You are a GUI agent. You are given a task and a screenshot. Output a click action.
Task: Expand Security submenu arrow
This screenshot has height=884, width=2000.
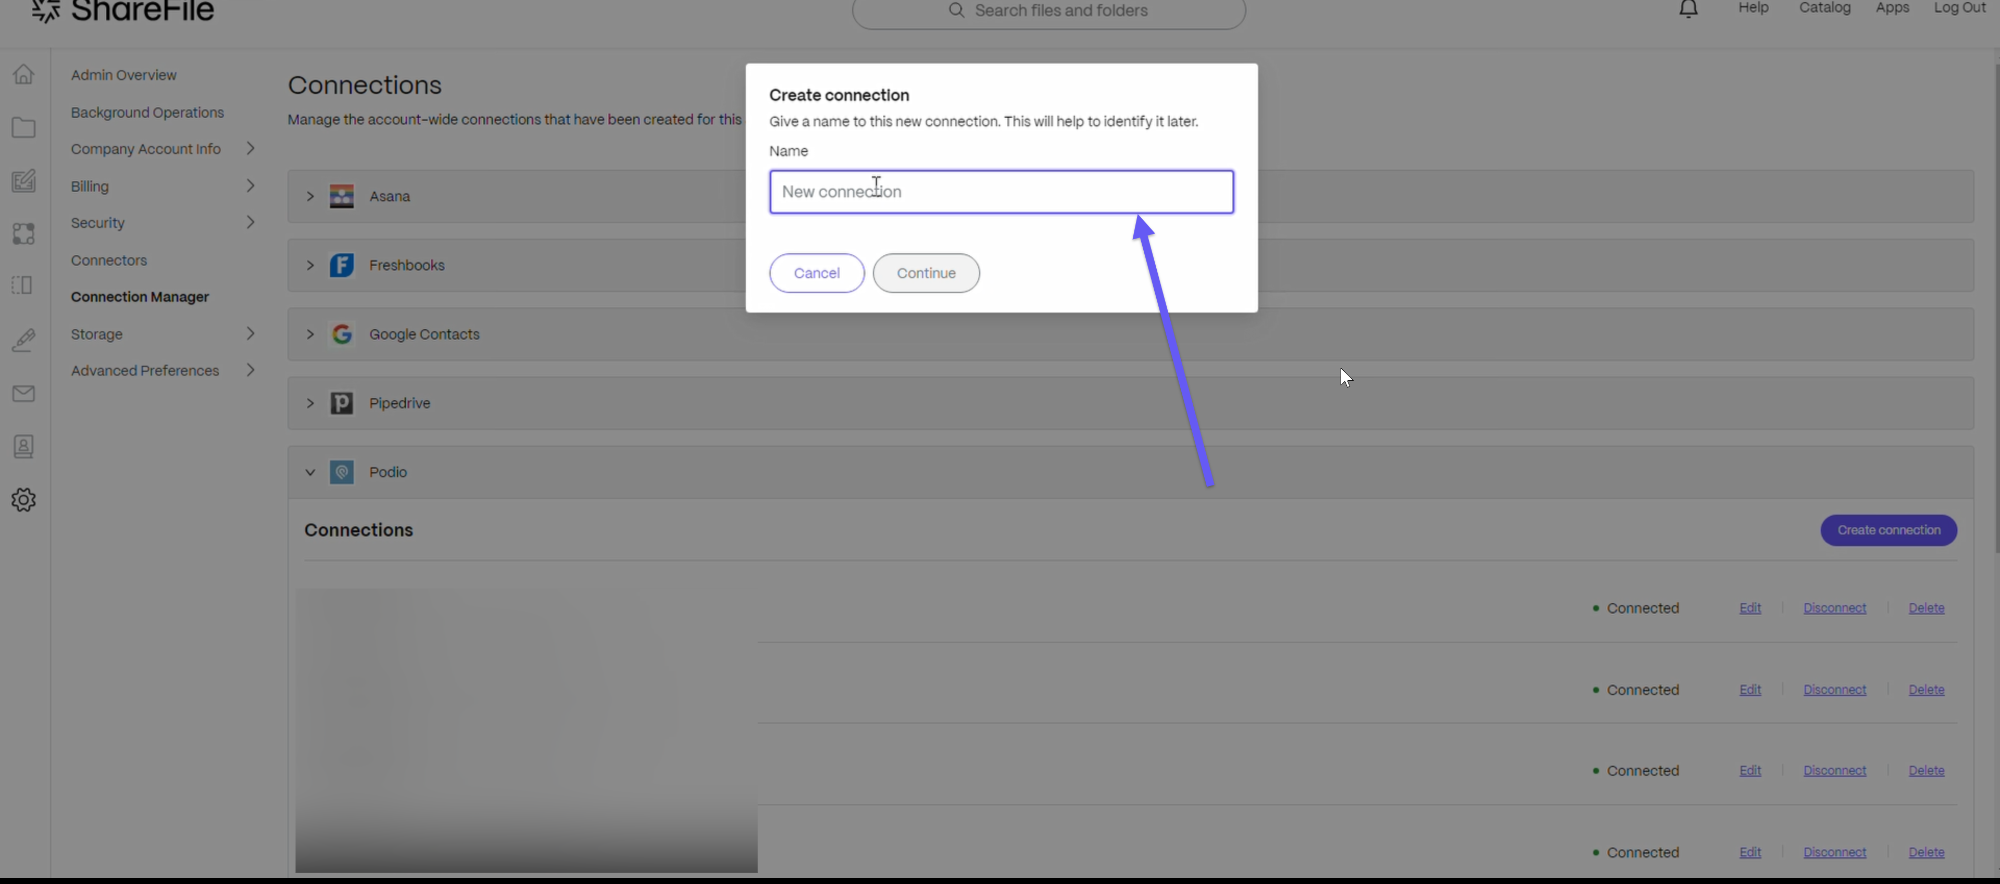coord(250,222)
